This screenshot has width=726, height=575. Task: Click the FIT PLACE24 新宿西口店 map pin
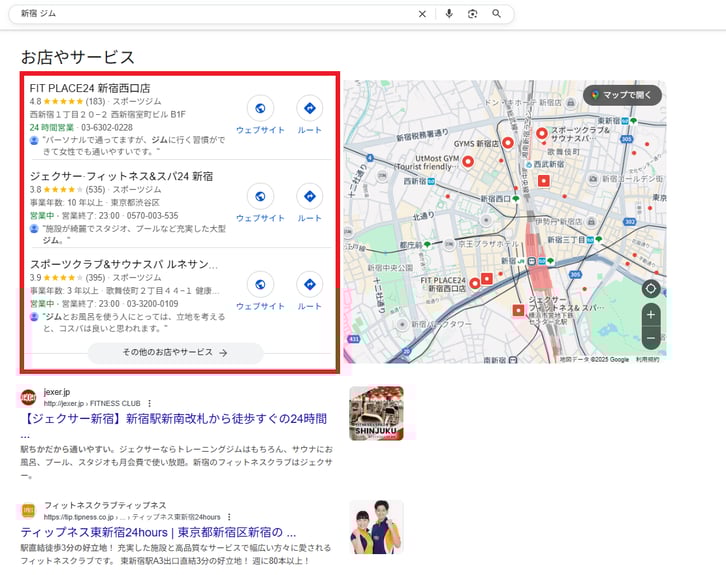(x=475, y=283)
